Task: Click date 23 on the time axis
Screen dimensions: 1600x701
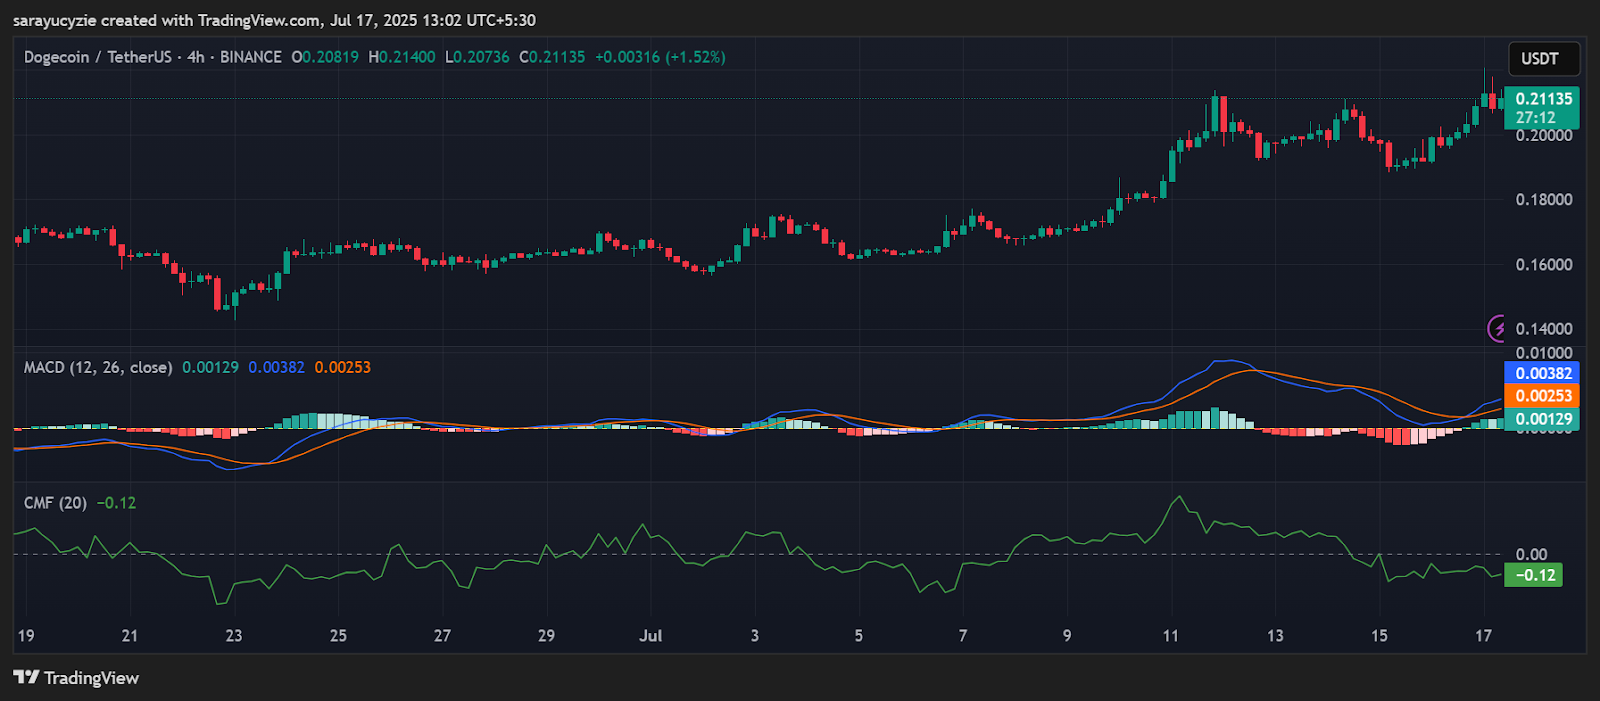Action: pos(234,636)
